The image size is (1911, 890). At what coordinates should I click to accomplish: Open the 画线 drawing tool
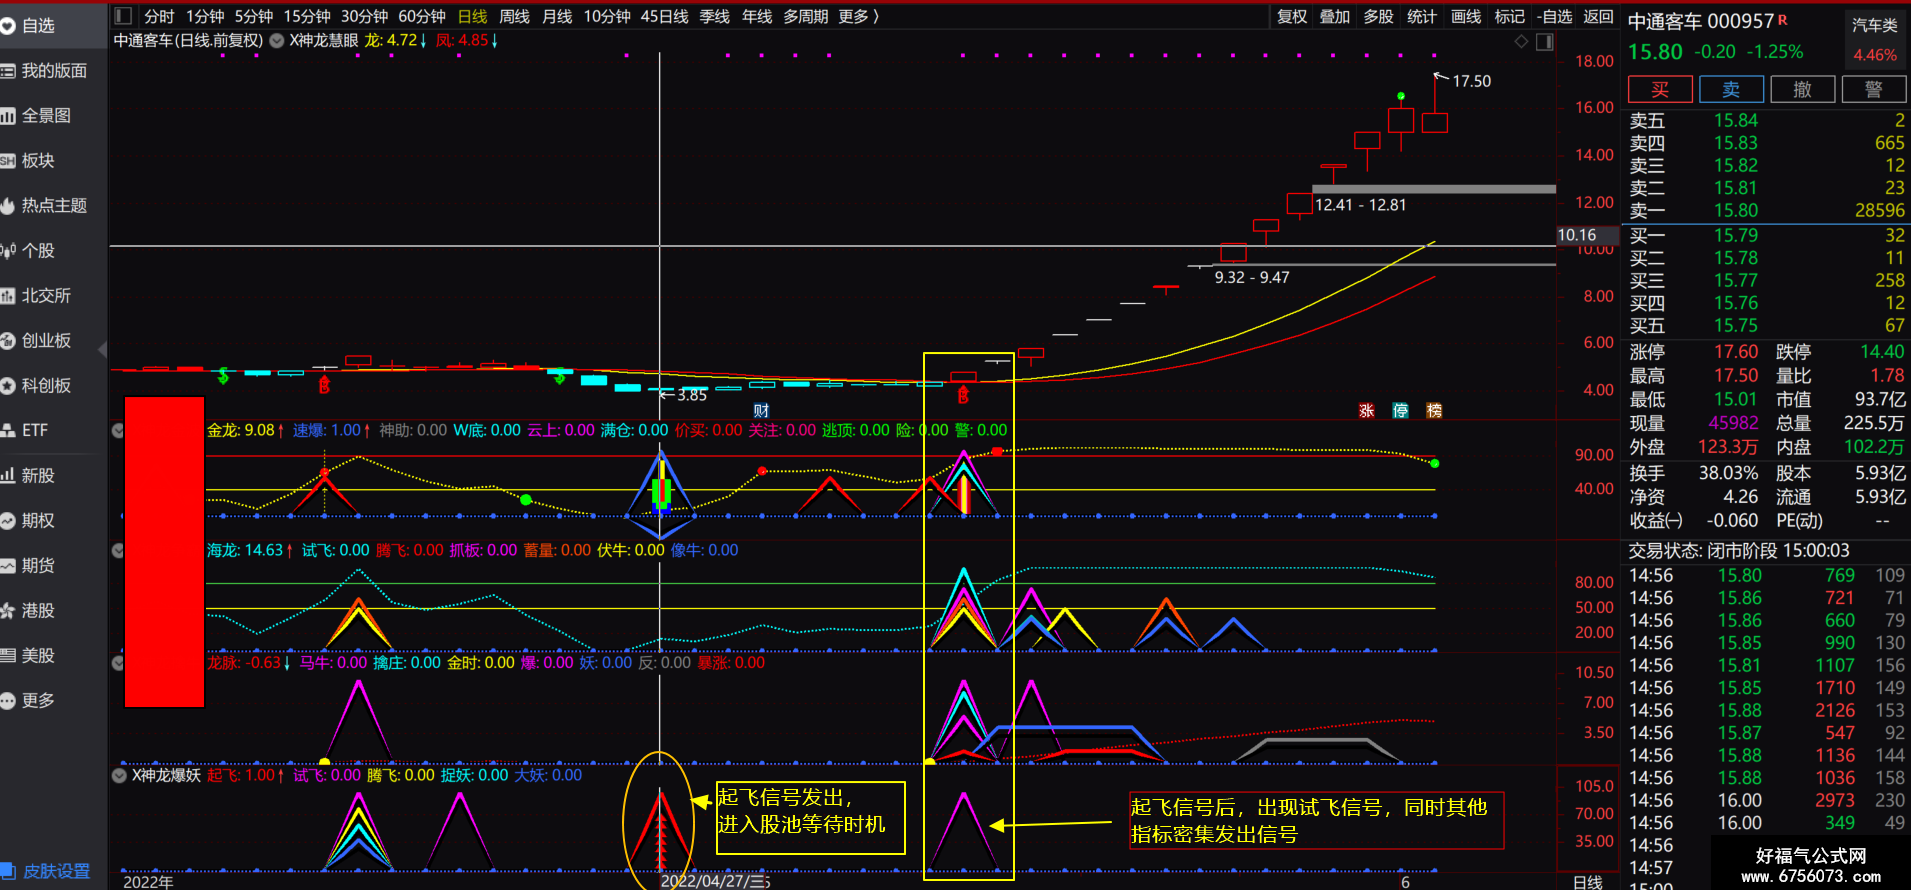[x=1466, y=16]
